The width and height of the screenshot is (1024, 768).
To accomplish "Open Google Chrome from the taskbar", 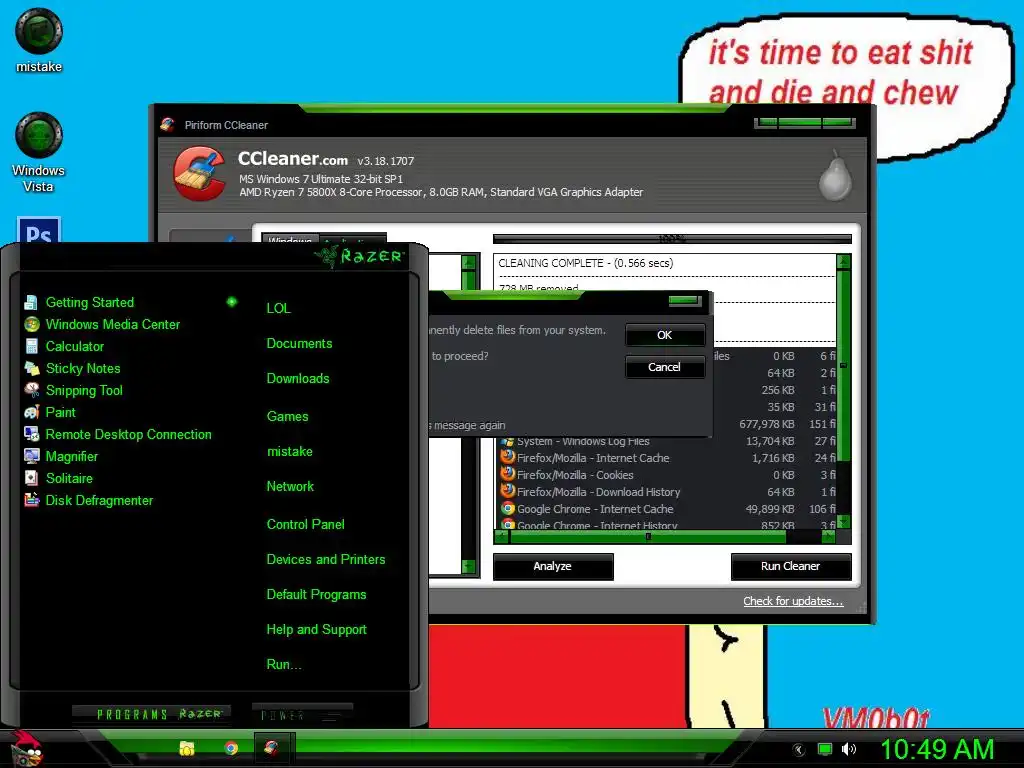I will point(231,748).
